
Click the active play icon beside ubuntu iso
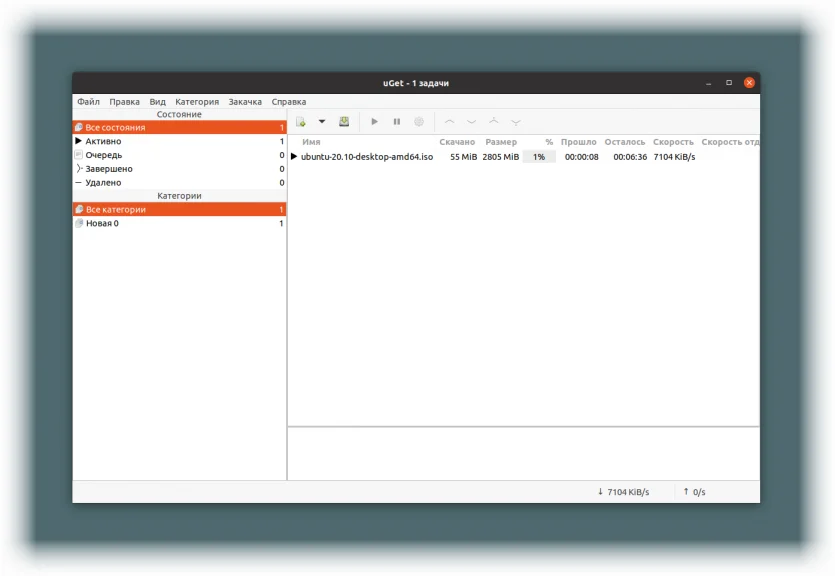293,157
